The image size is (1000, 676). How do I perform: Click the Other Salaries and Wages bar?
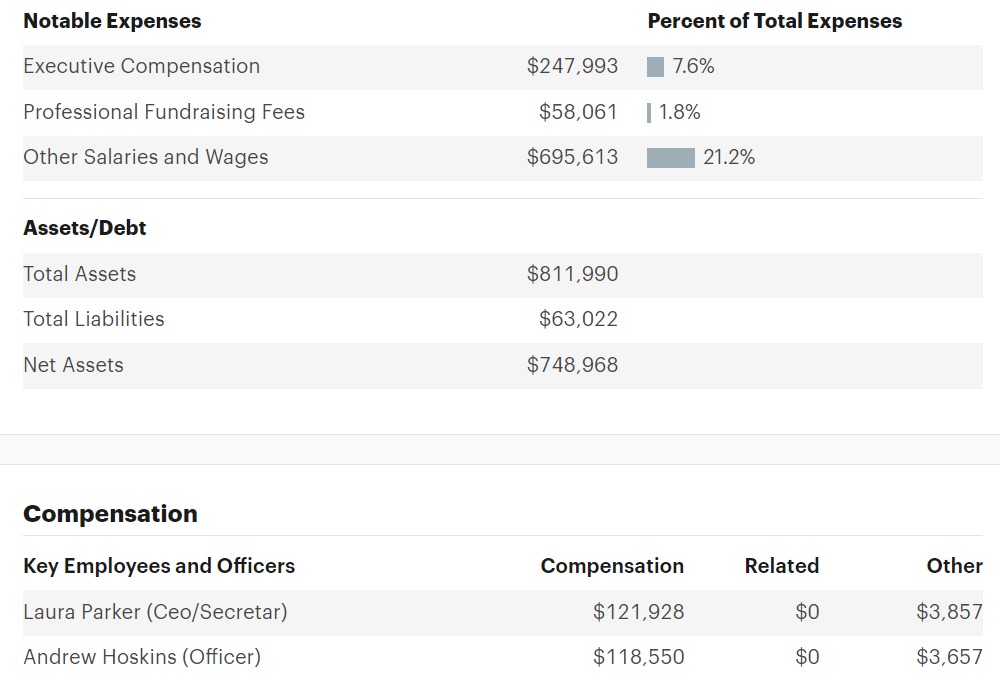[670, 158]
